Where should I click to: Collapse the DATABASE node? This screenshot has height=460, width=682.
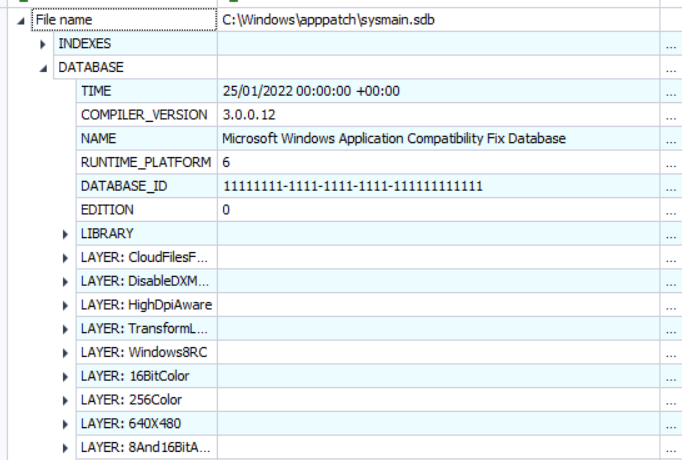[x=43, y=68]
